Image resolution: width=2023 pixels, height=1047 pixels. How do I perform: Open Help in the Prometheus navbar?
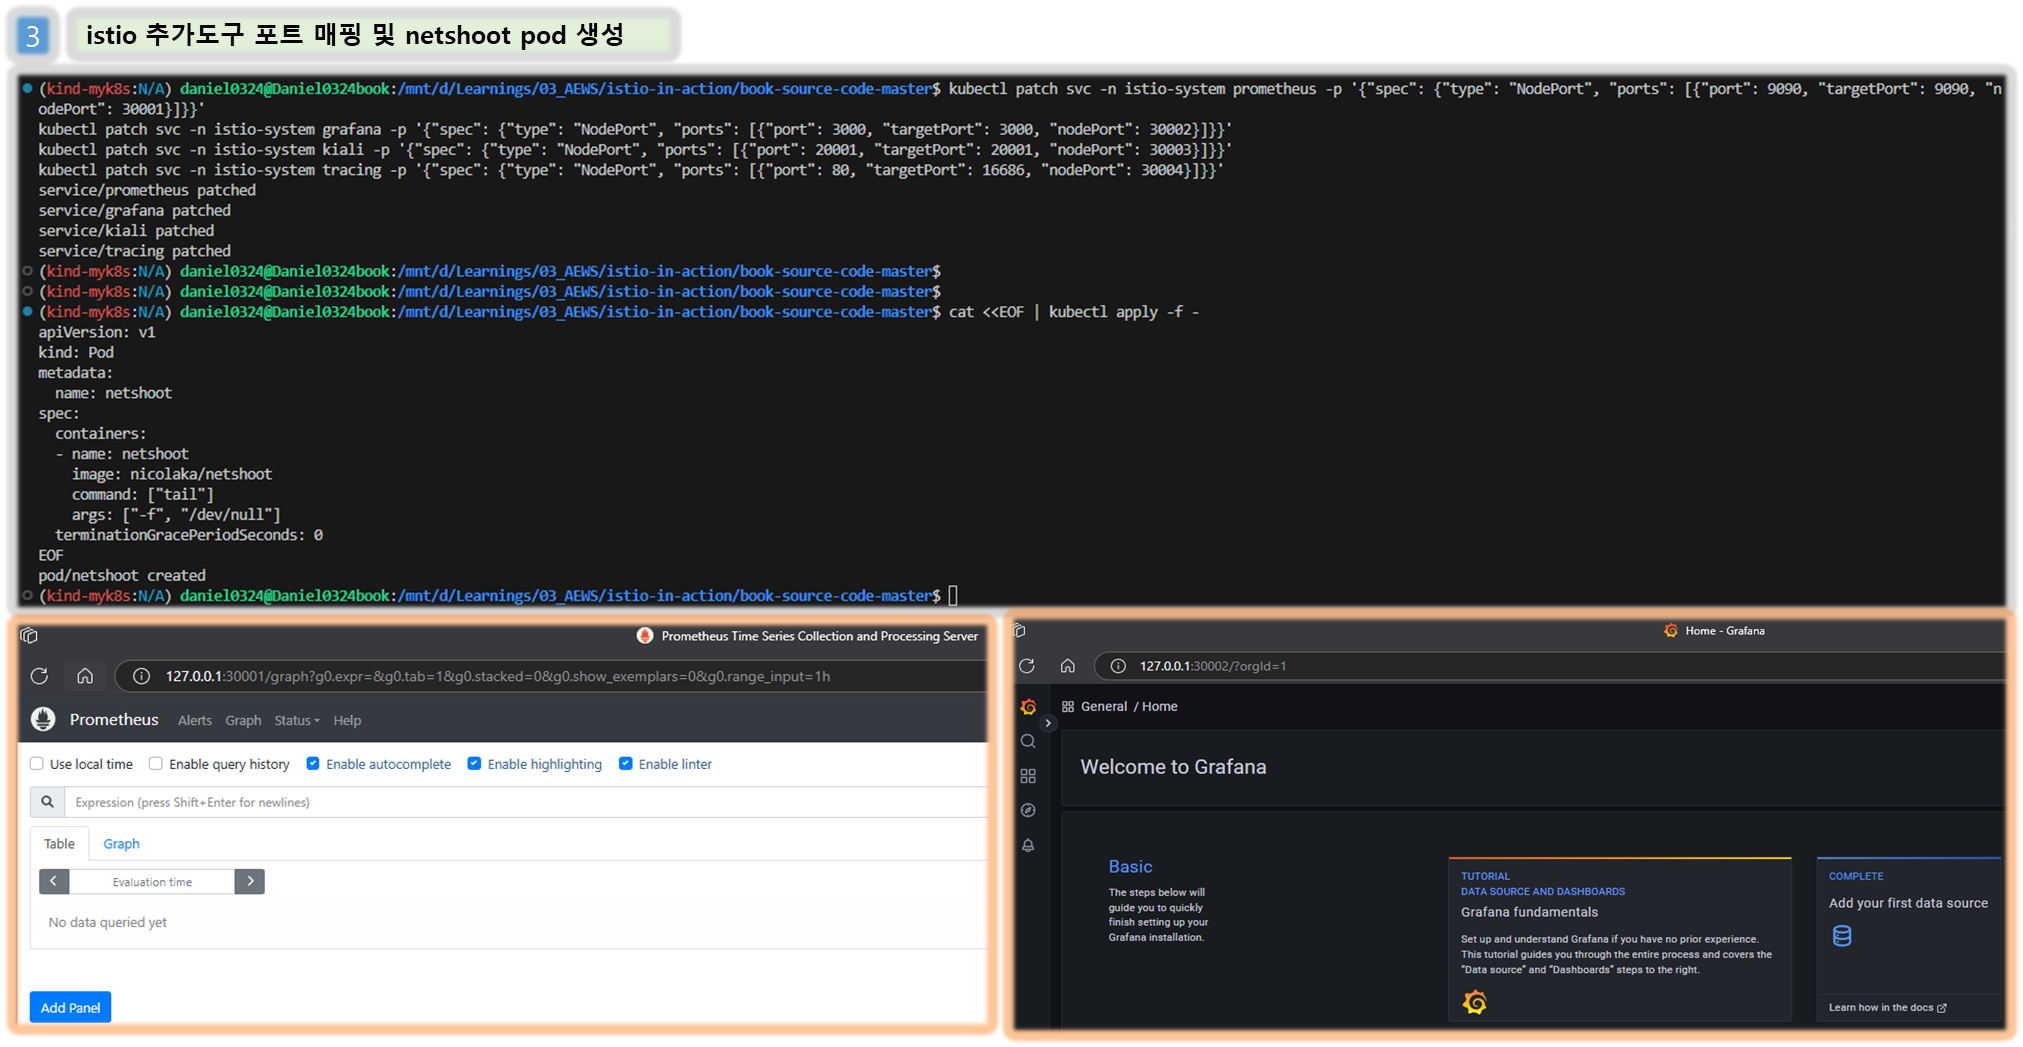point(347,720)
